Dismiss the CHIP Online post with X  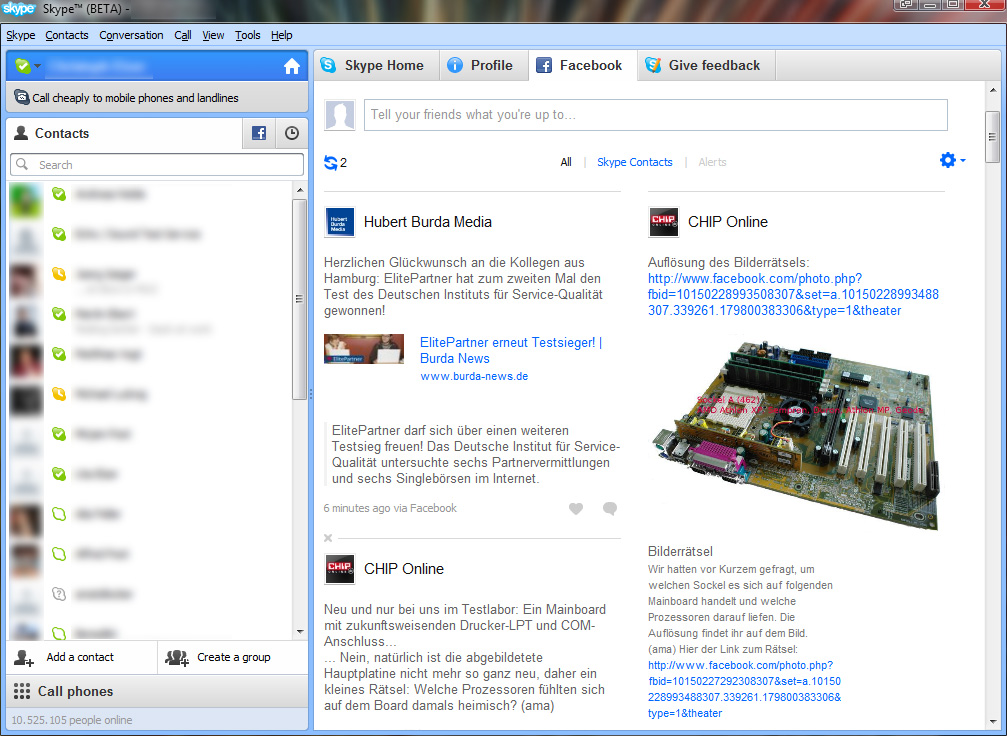click(328, 538)
